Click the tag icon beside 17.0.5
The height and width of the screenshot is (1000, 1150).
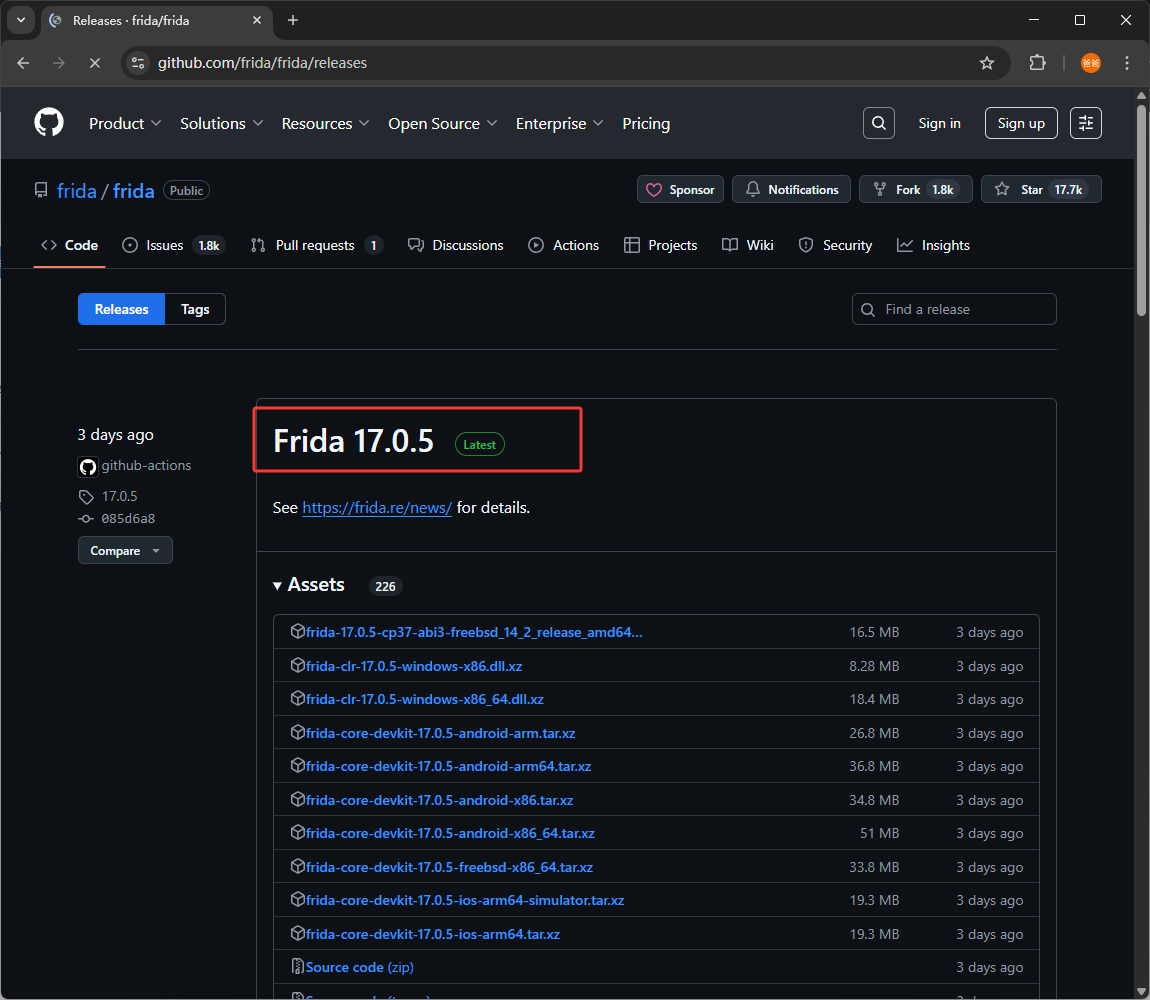coord(86,497)
